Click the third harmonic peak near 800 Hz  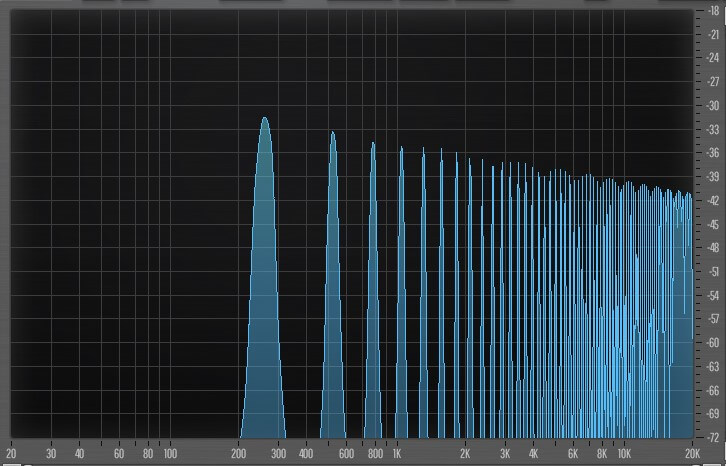373,145
